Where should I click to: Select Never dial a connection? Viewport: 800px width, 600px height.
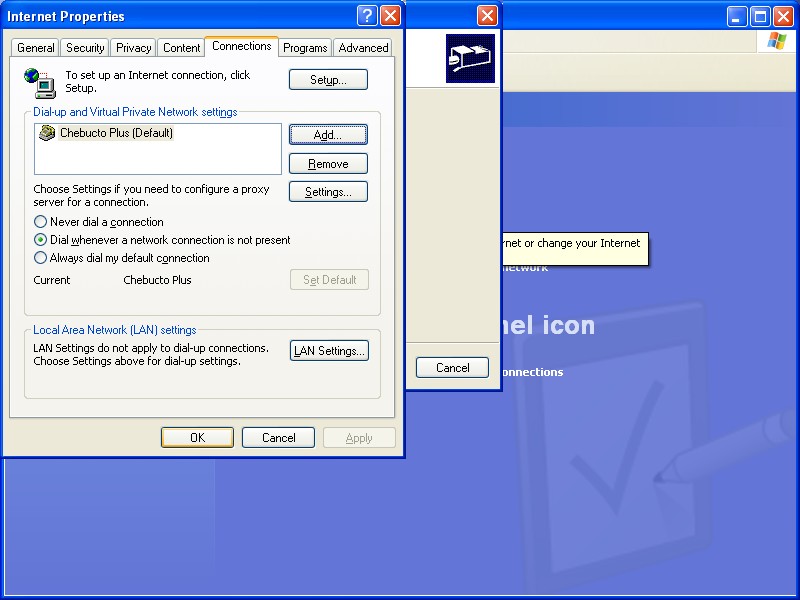[x=41, y=222]
